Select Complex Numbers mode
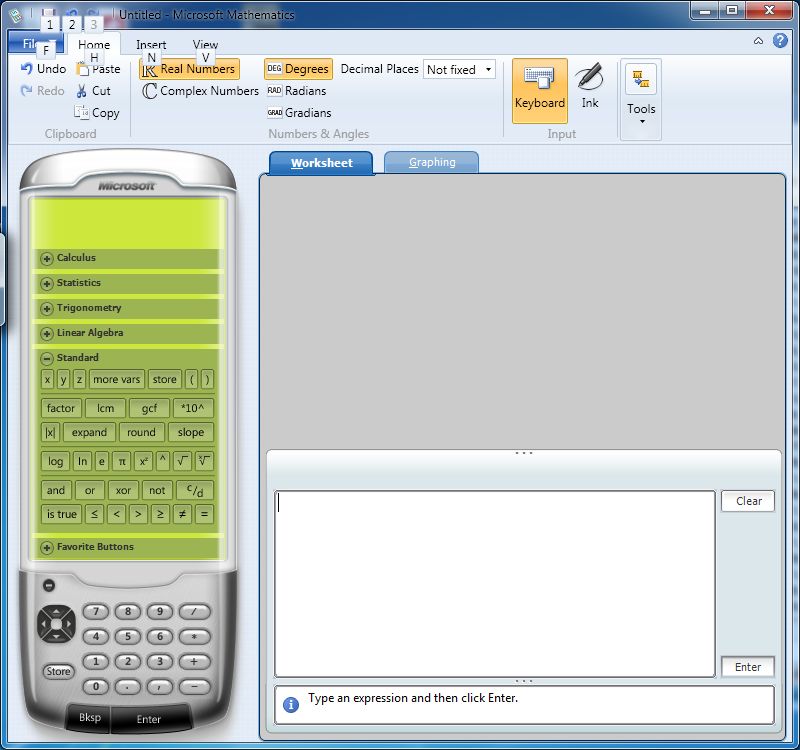The height and width of the screenshot is (750, 800). 200,91
